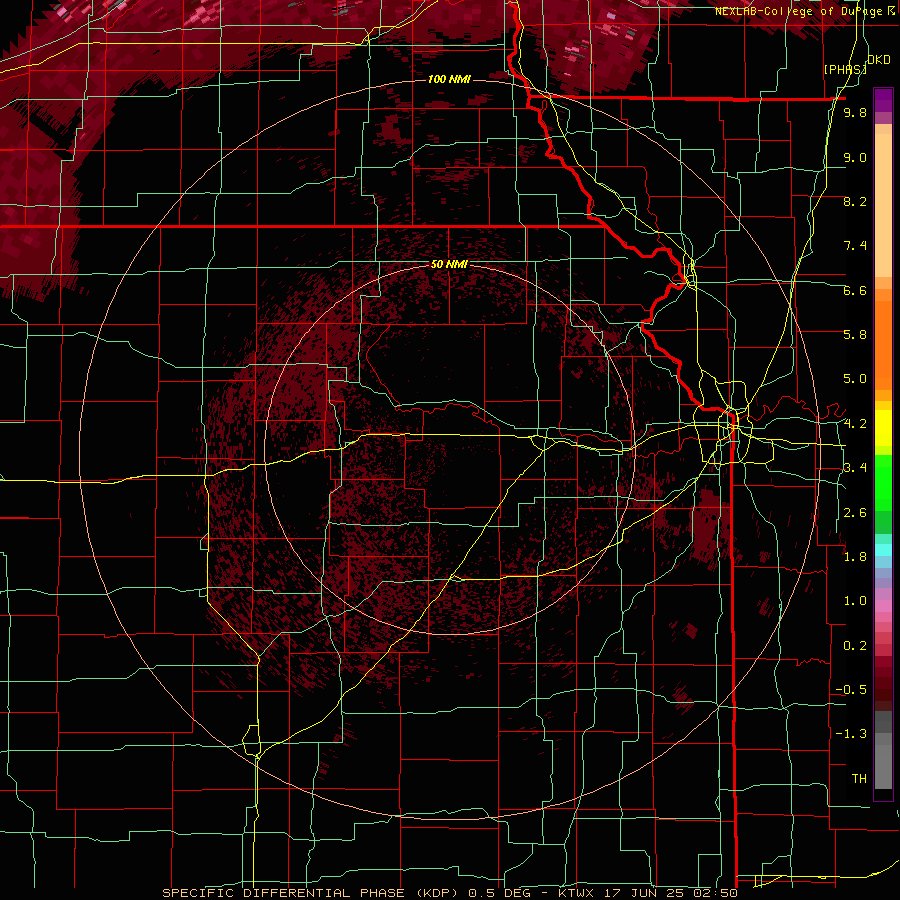Click the TH label on color scale
The width and height of the screenshot is (900, 900).
(x=859, y=779)
